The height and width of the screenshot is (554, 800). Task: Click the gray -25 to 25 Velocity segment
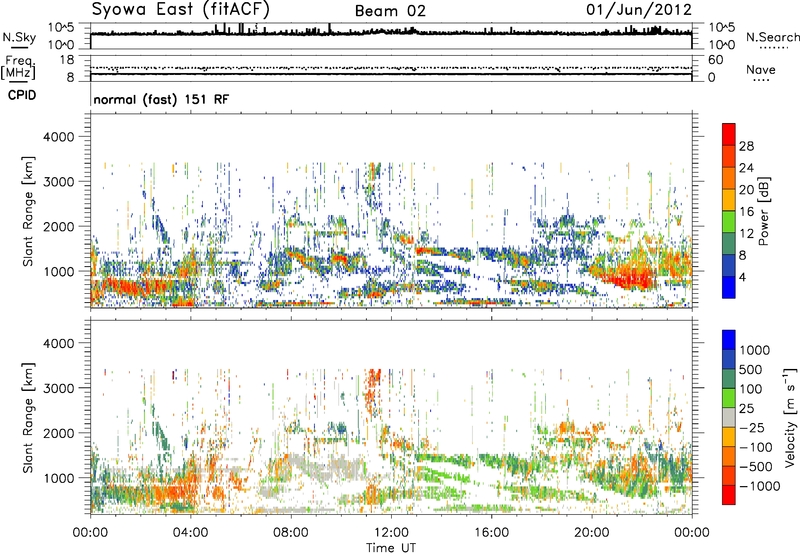[x=729, y=417]
